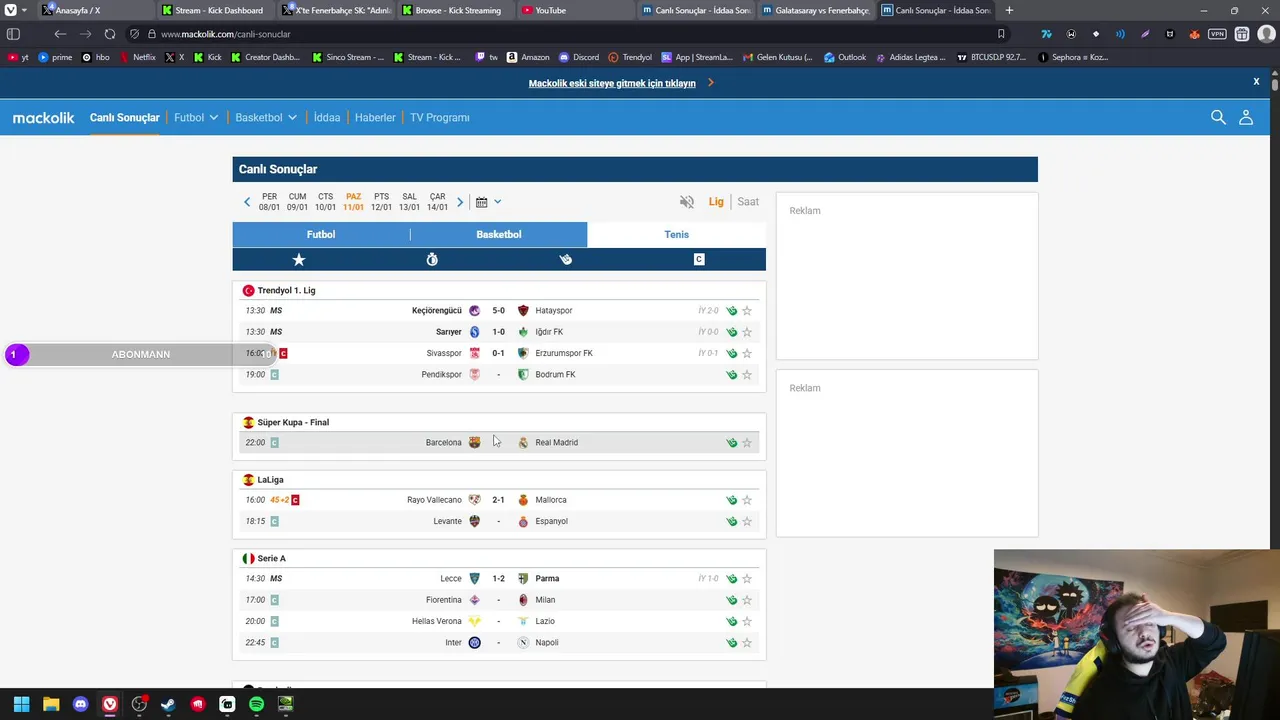
Task: Open the İddaa menu item
Action: click(327, 118)
